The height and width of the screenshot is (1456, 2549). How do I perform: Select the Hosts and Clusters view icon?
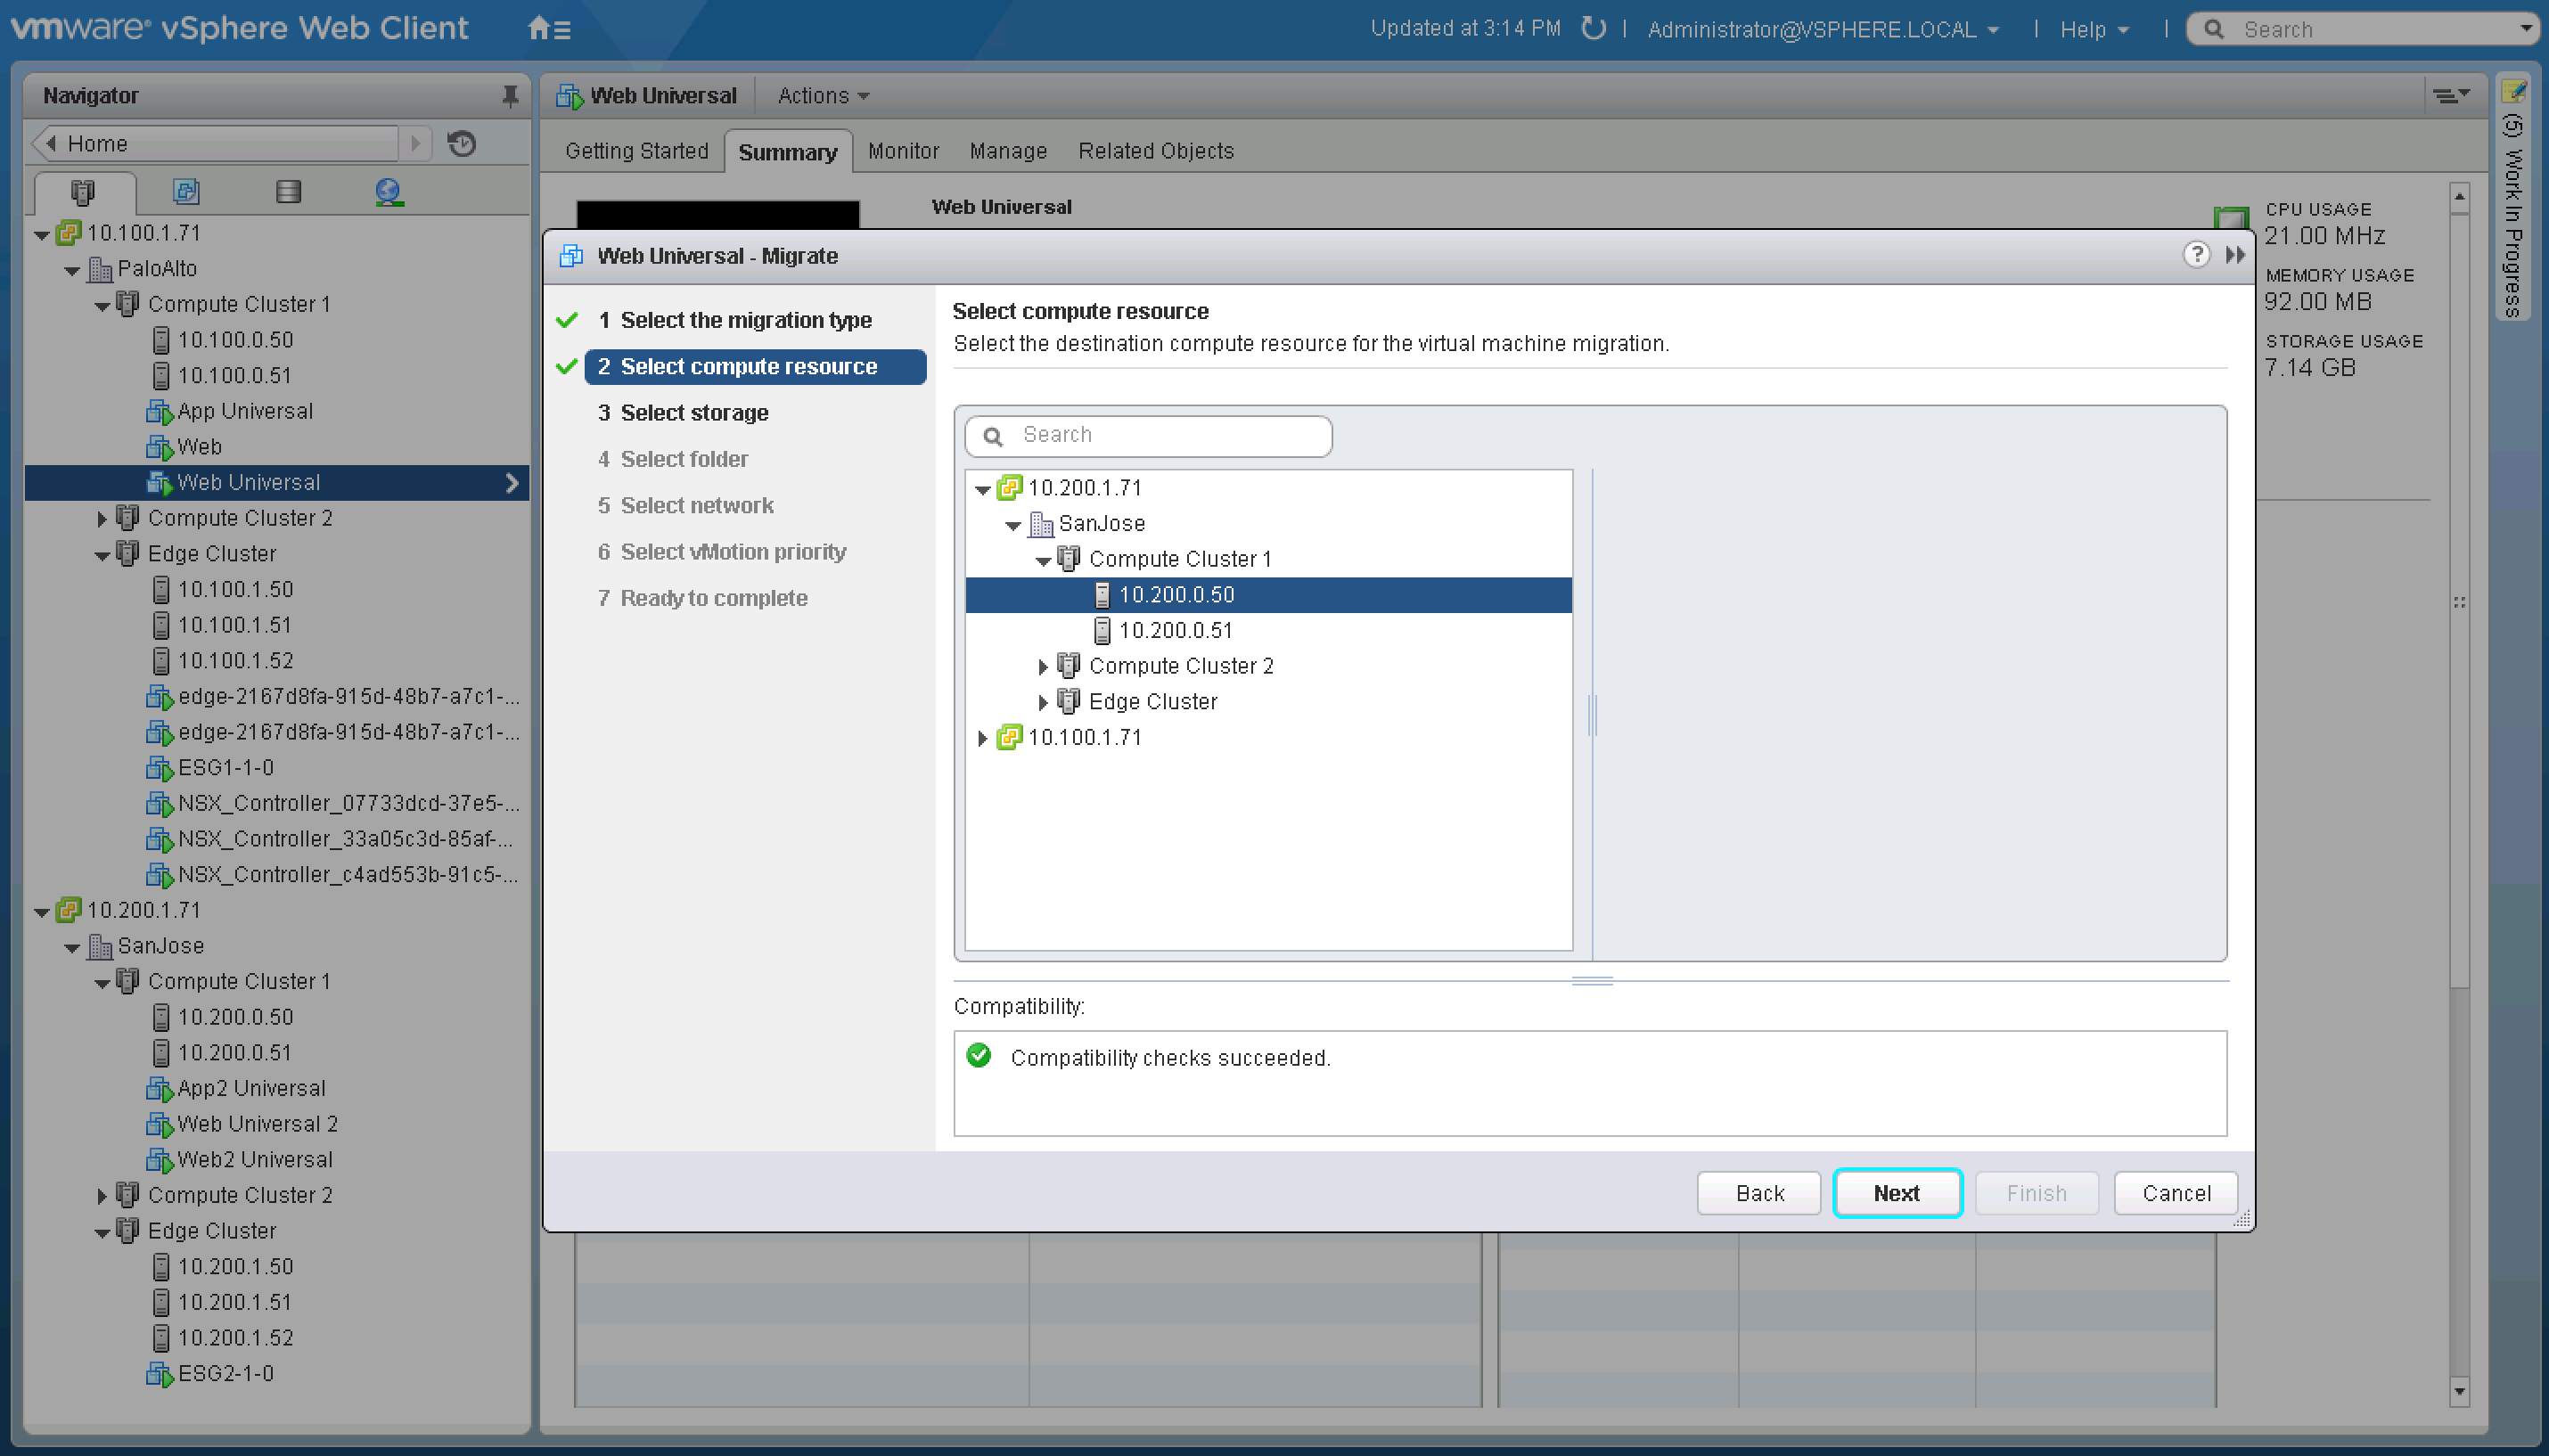pos(84,191)
